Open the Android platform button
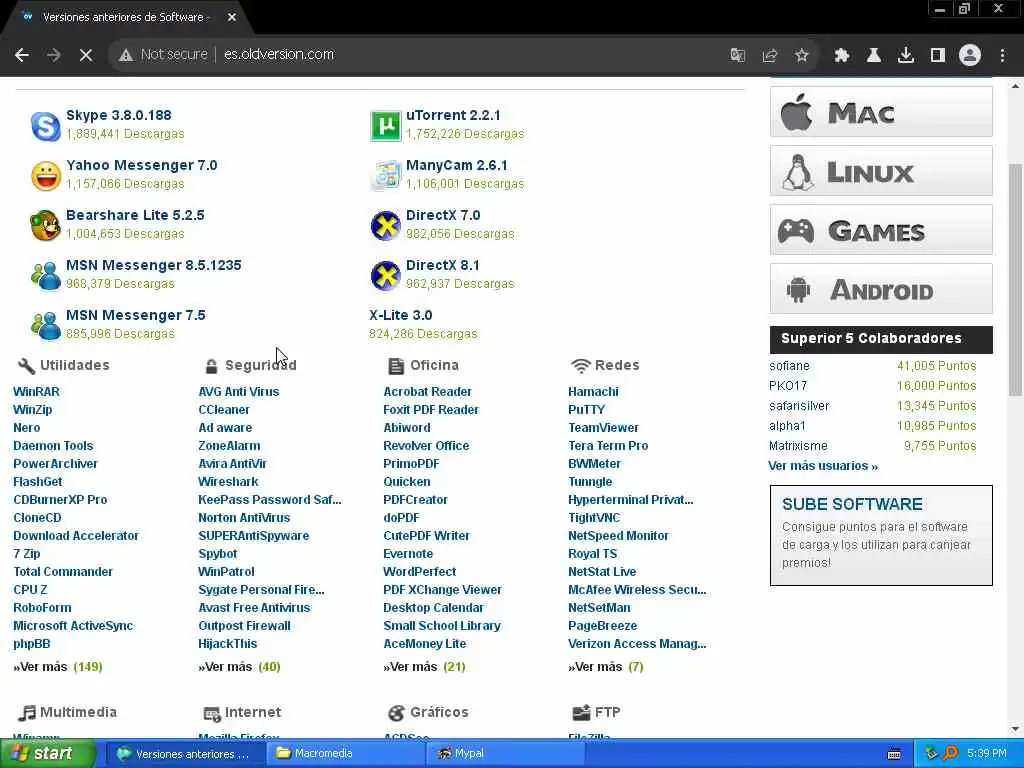The width and height of the screenshot is (1024, 768). (881, 289)
